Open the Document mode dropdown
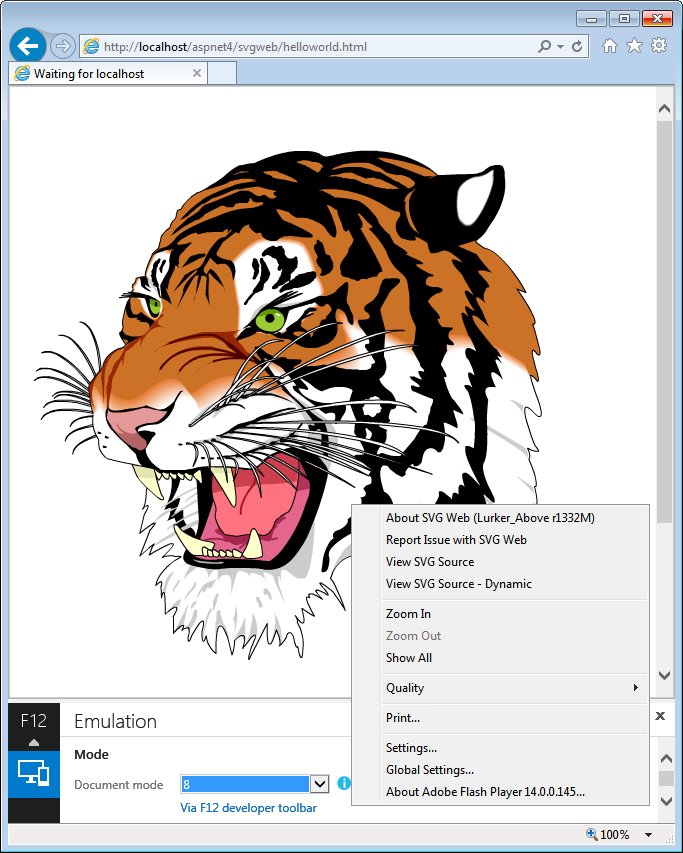Screen dimensions: 683x853 (319, 784)
